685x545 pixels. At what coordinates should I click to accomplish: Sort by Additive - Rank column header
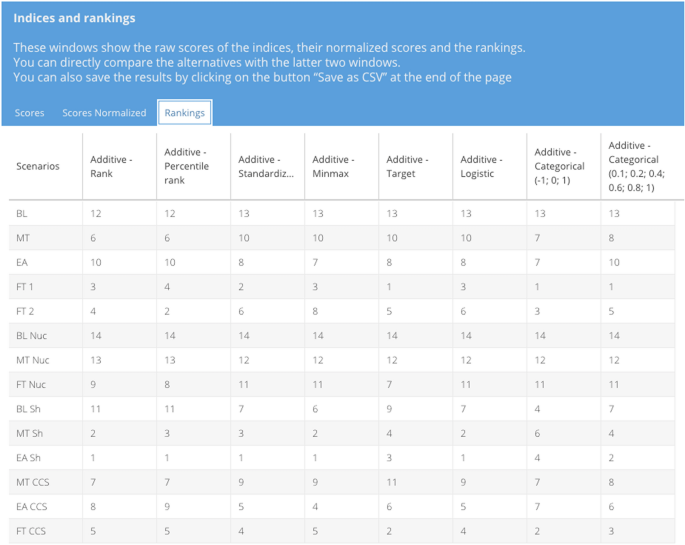tap(110, 166)
